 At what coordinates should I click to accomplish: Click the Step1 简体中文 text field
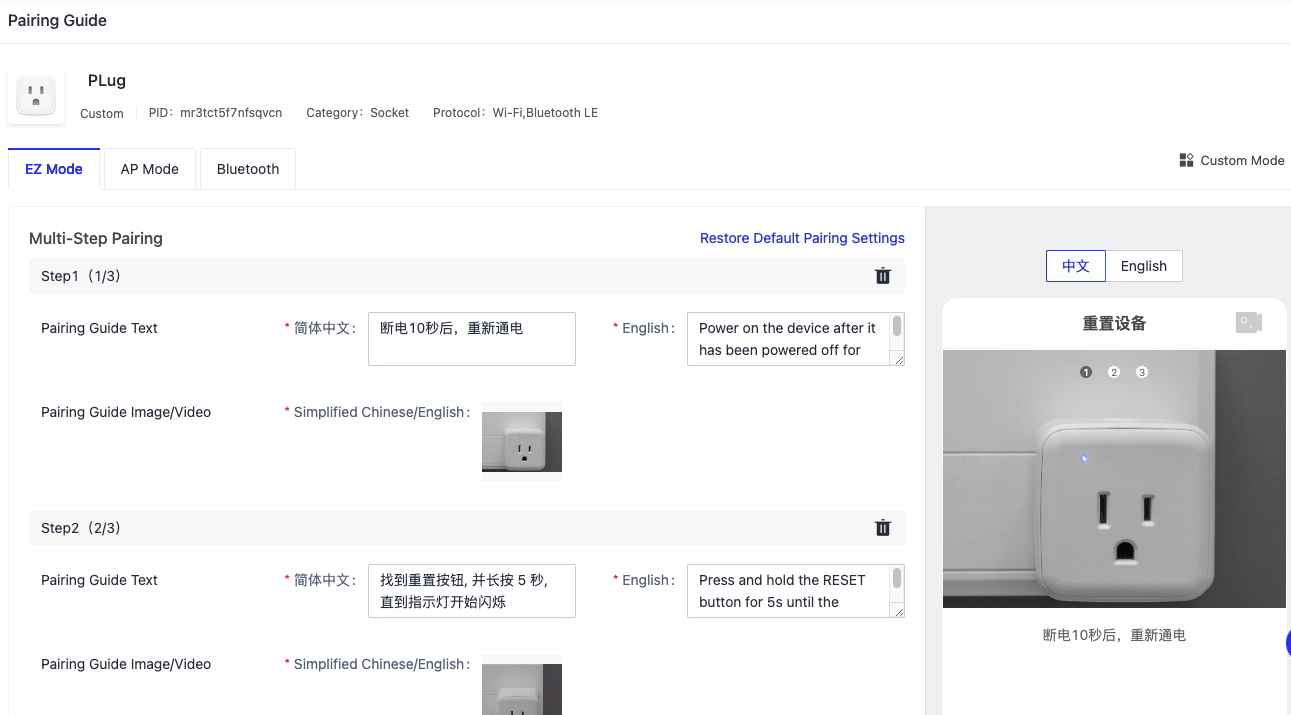(471, 338)
